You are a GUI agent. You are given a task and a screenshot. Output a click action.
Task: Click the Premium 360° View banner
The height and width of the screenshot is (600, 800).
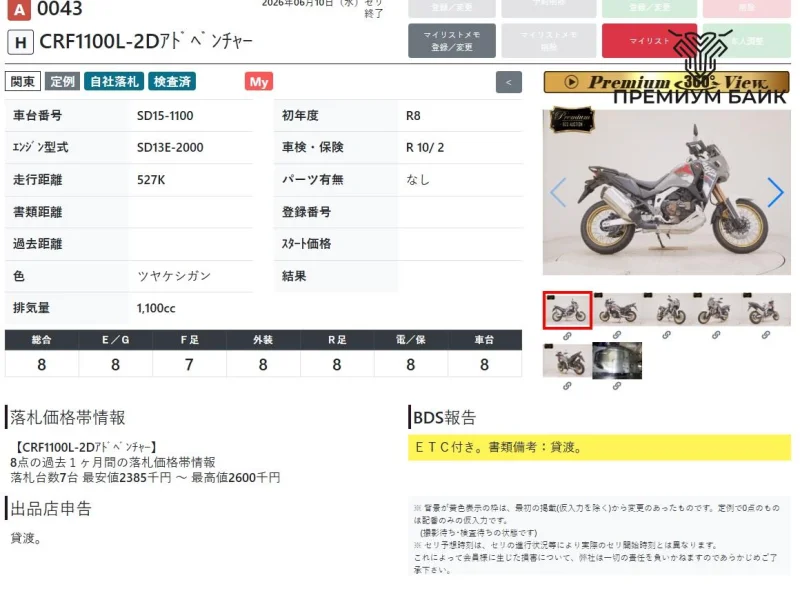coord(667,82)
